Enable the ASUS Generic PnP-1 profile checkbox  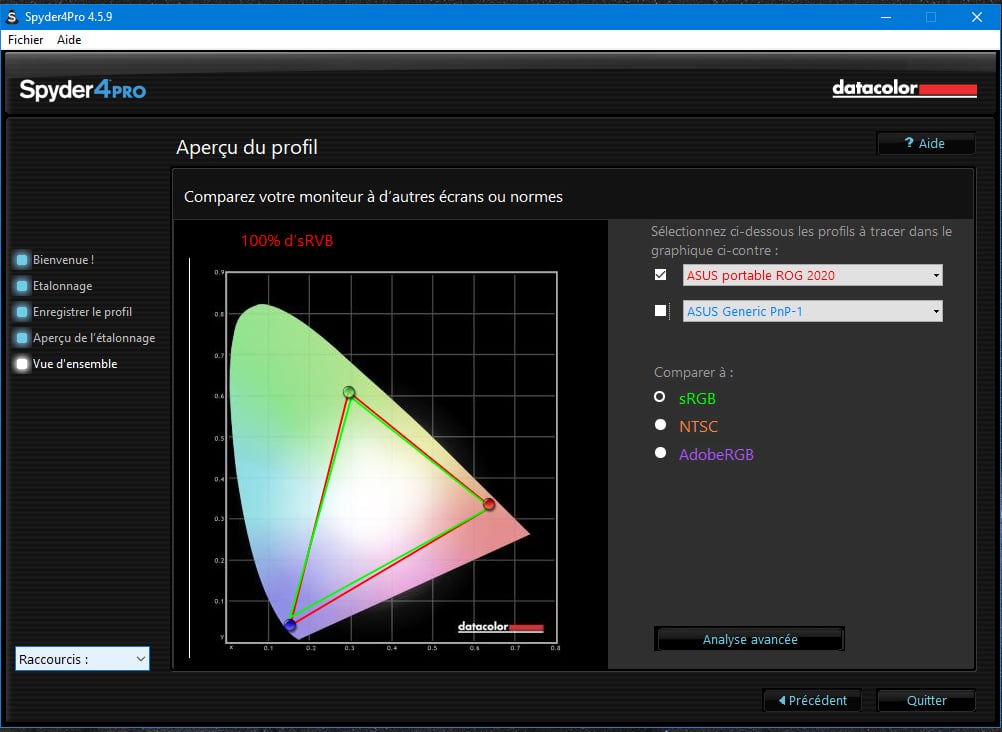[661, 311]
